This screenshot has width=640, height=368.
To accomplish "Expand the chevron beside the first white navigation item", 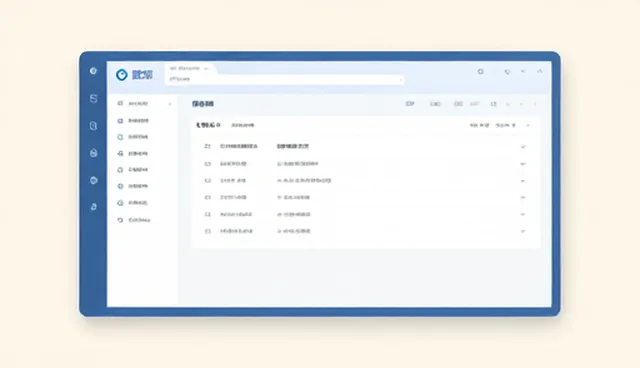I will [x=170, y=104].
